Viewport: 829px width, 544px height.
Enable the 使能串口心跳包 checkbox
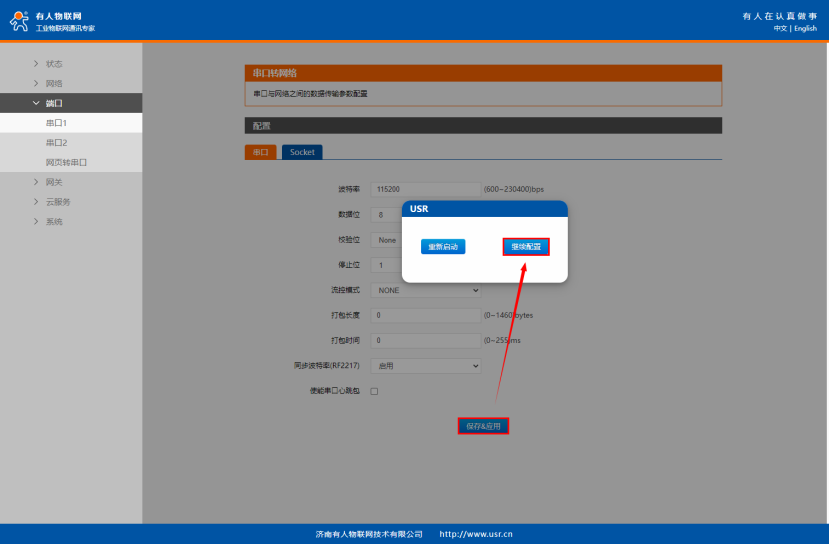point(374,391)
